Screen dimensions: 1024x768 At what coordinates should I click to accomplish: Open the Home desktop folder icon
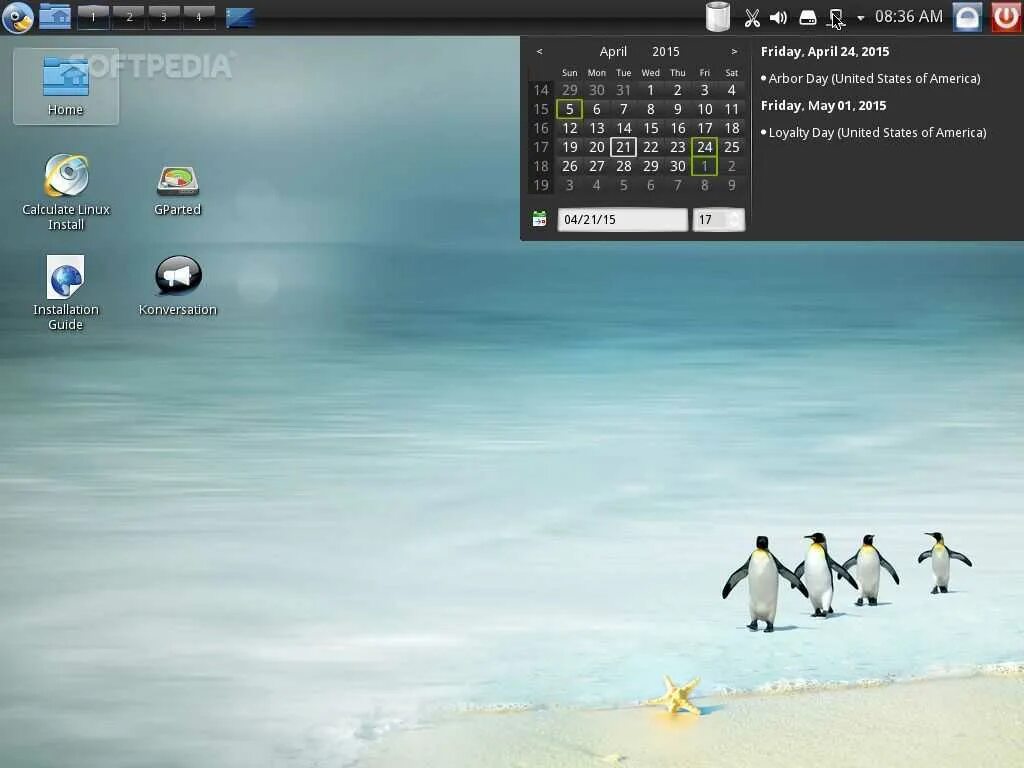65,86
